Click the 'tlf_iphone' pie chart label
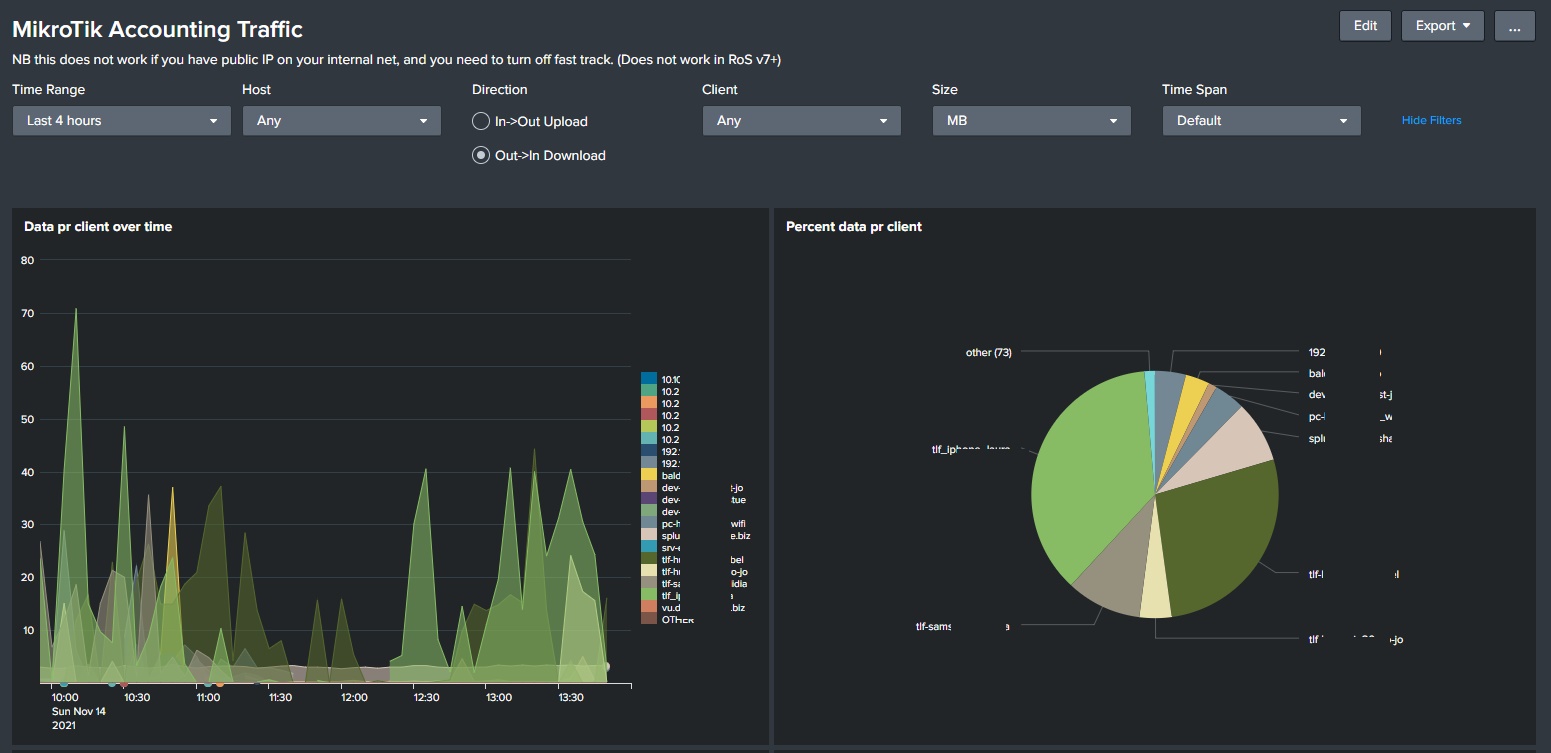Image resolution: width=1551 pixels, height=753 pixels. (971, 449)
